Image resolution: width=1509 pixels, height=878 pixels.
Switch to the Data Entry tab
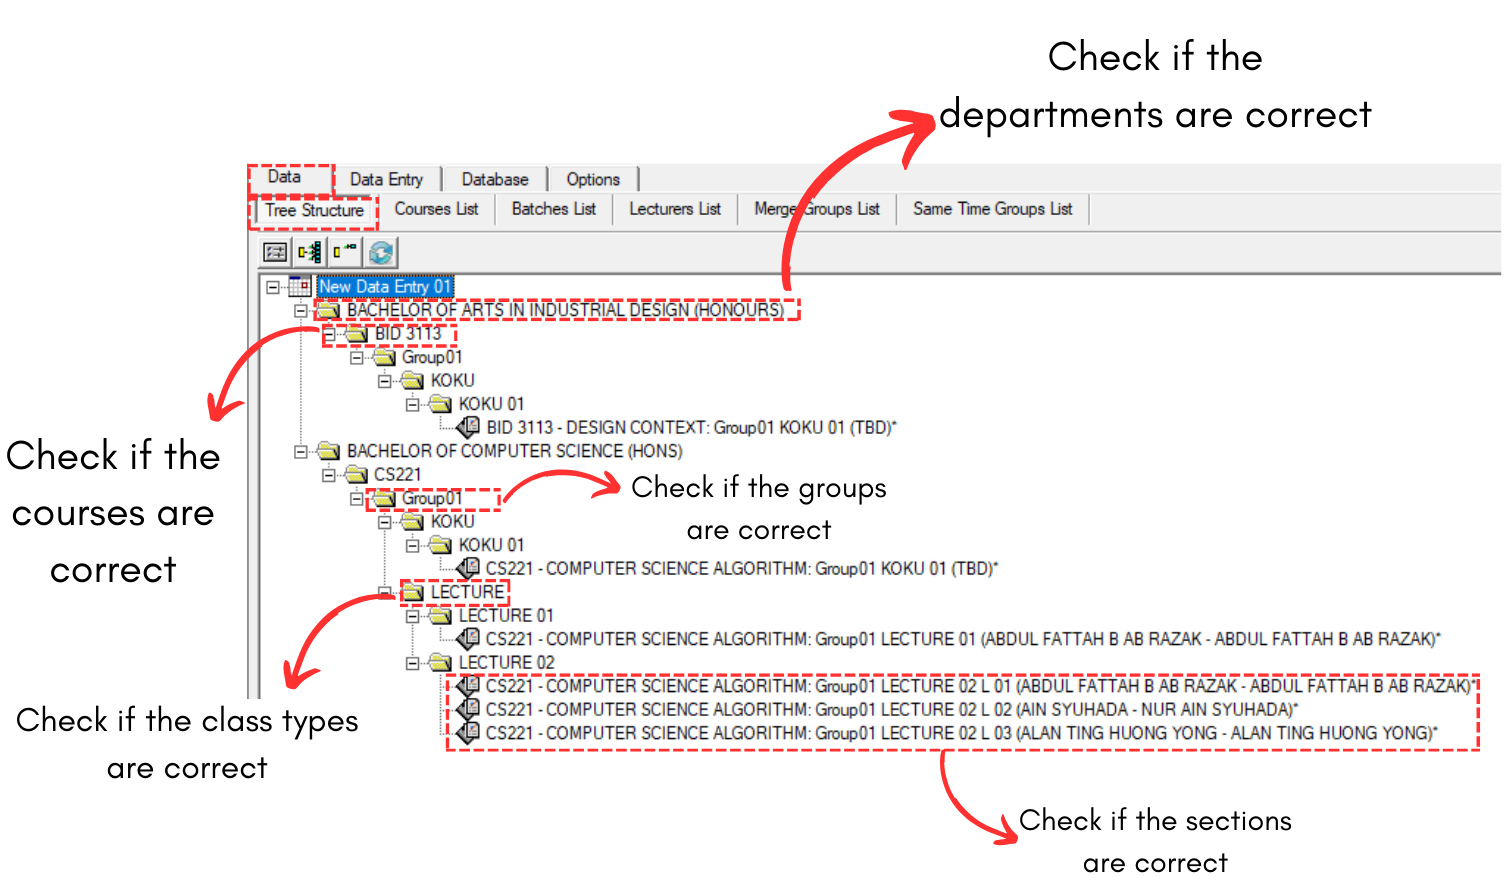(386, 179)
